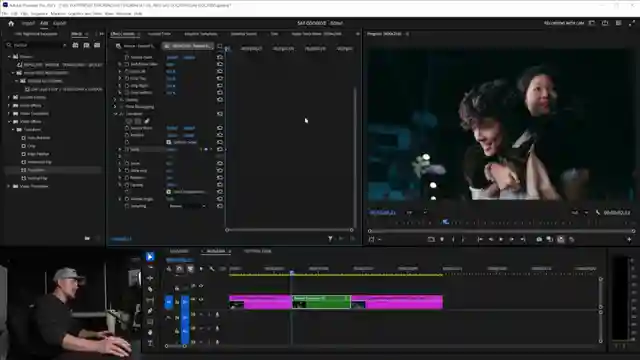This screenshot has height=360, width=640.
Task: Open the Home screen icon
Action: point(11,23)
